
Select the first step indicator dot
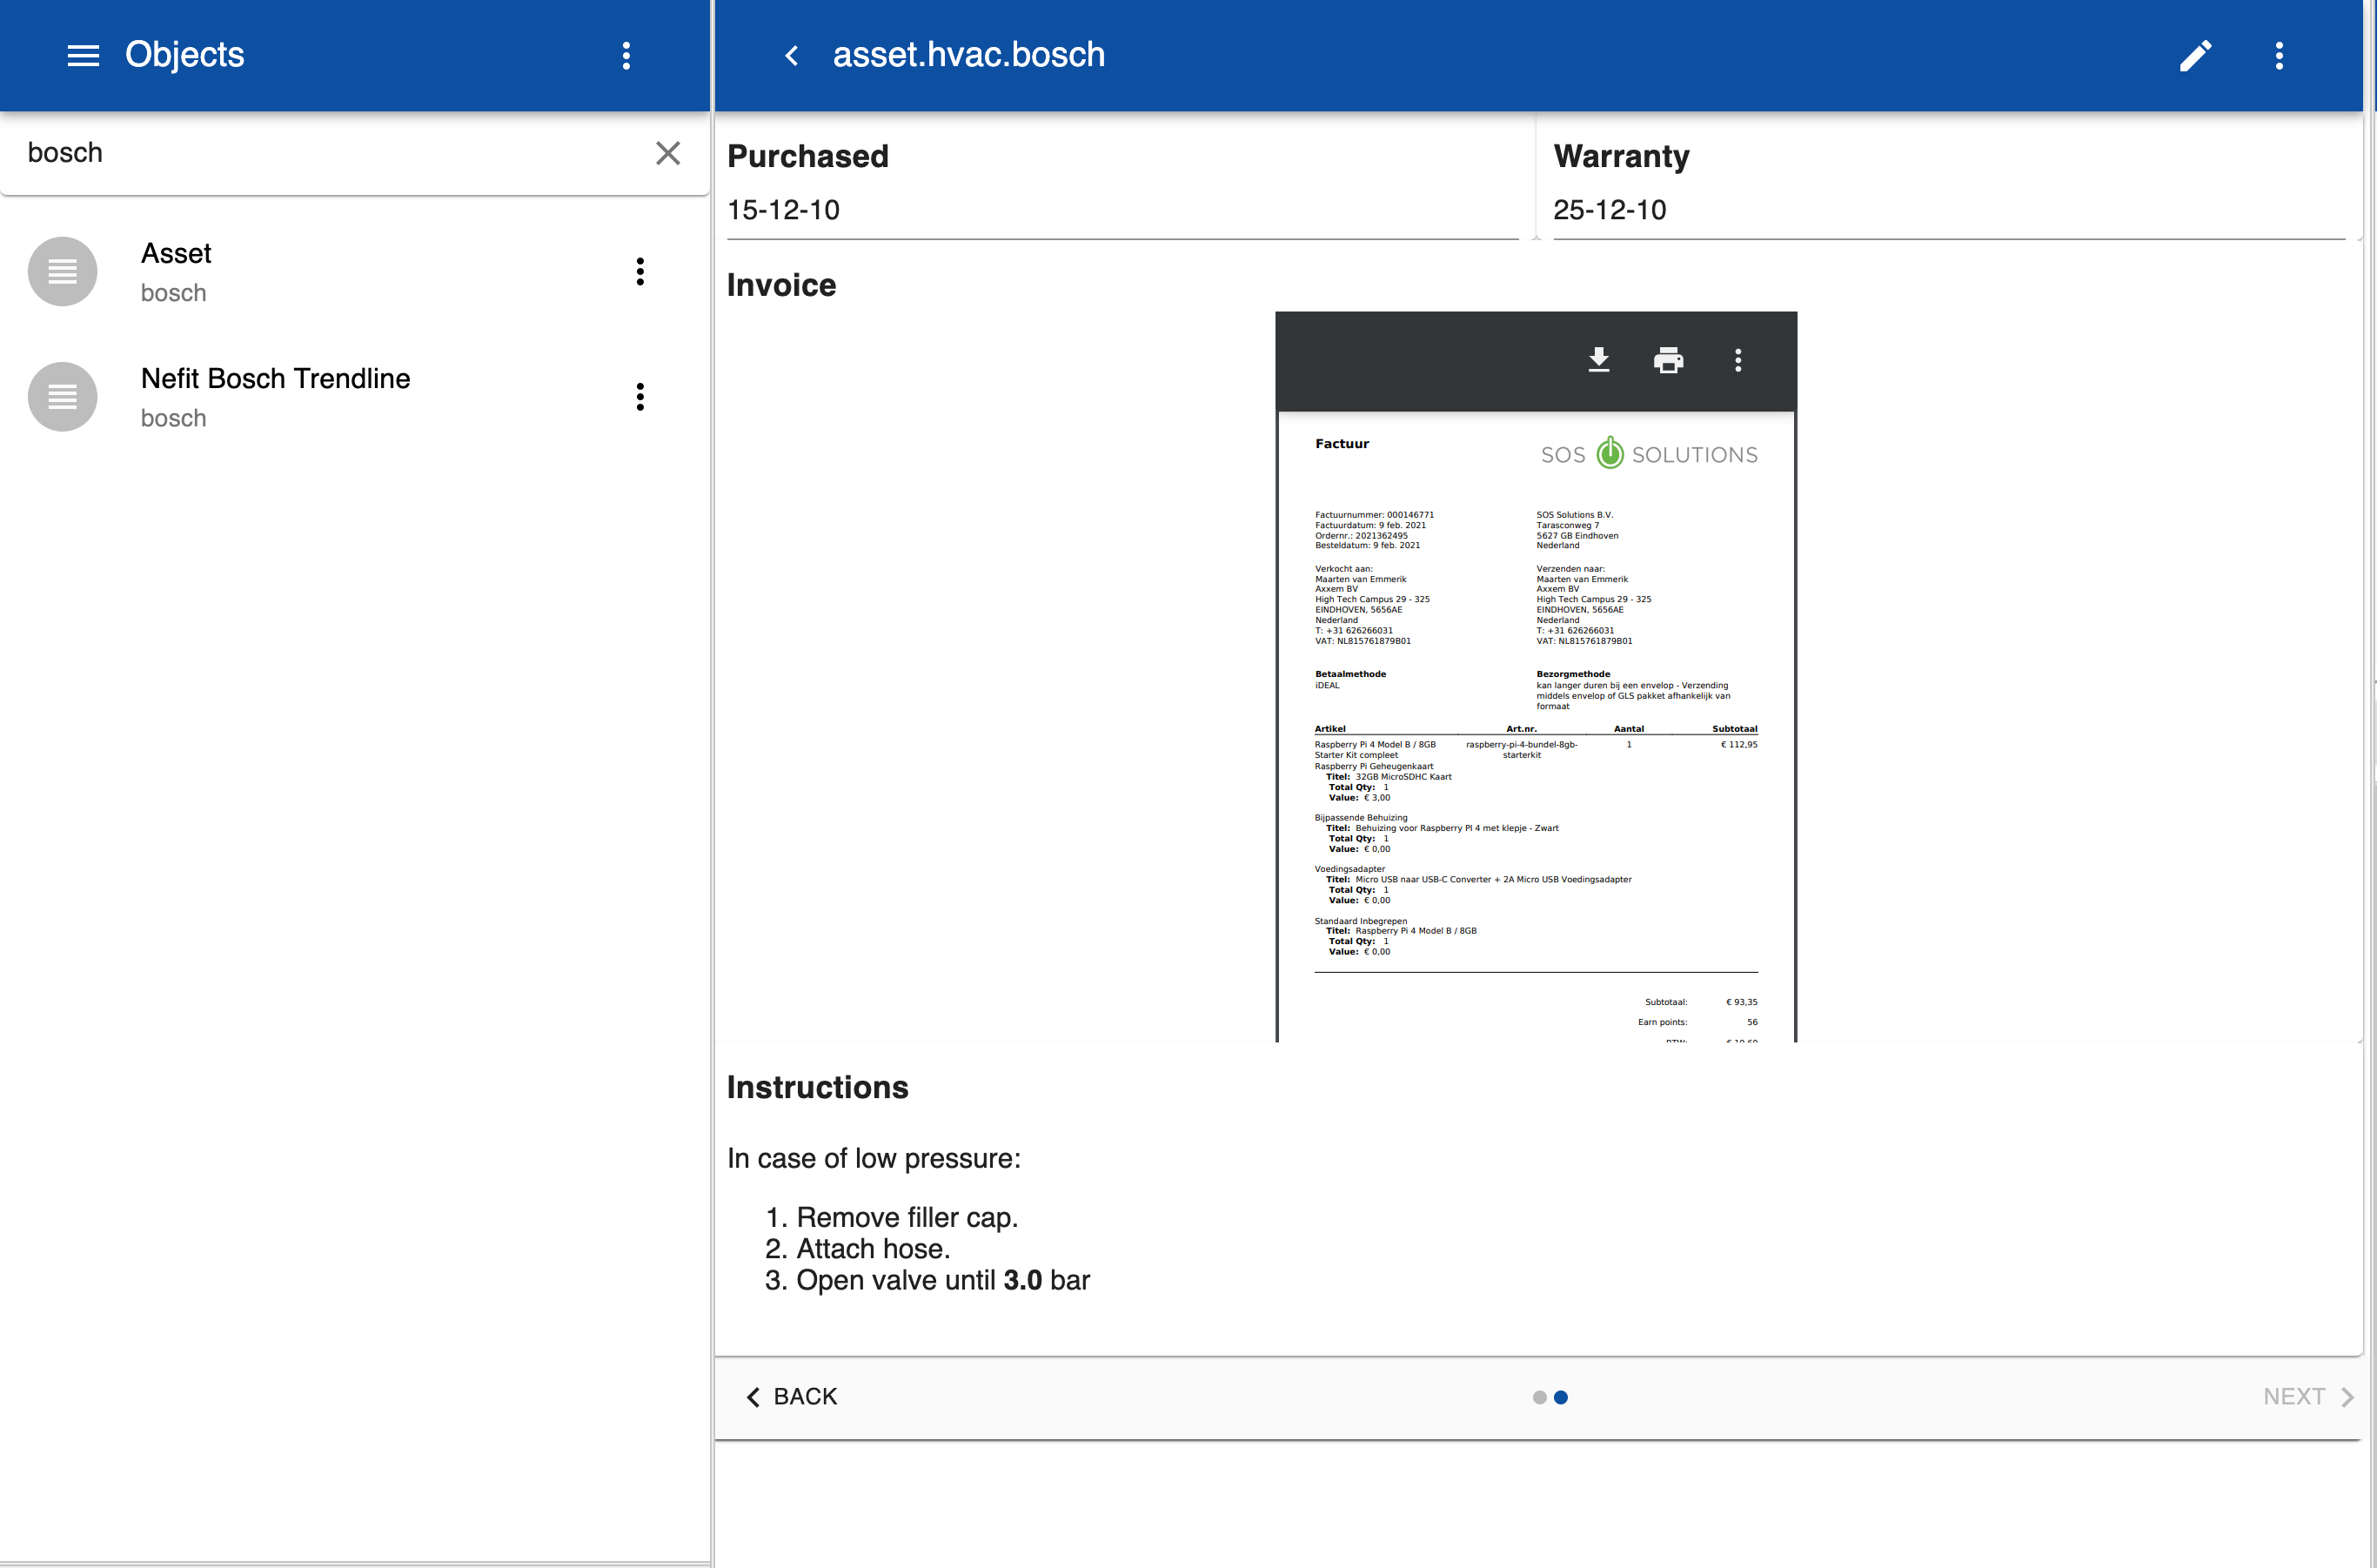[x=1540, y=1397]
